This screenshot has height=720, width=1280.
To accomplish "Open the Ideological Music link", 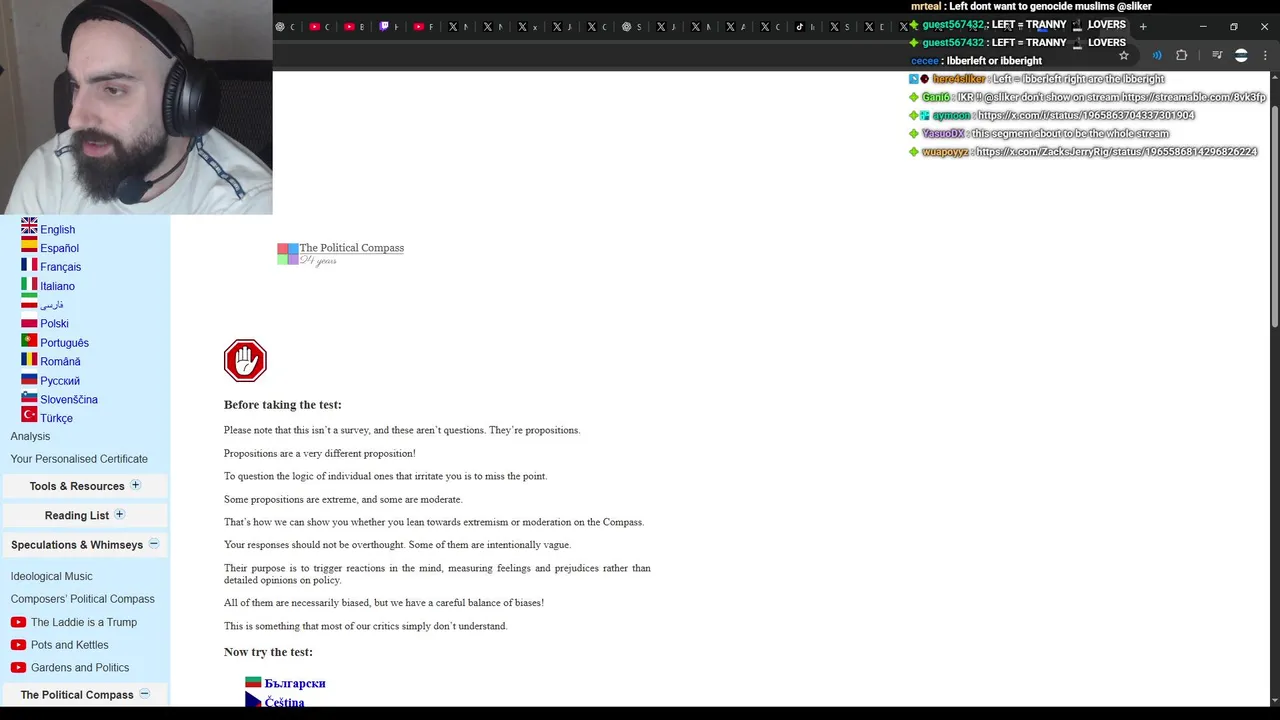I will pos(51,576).
